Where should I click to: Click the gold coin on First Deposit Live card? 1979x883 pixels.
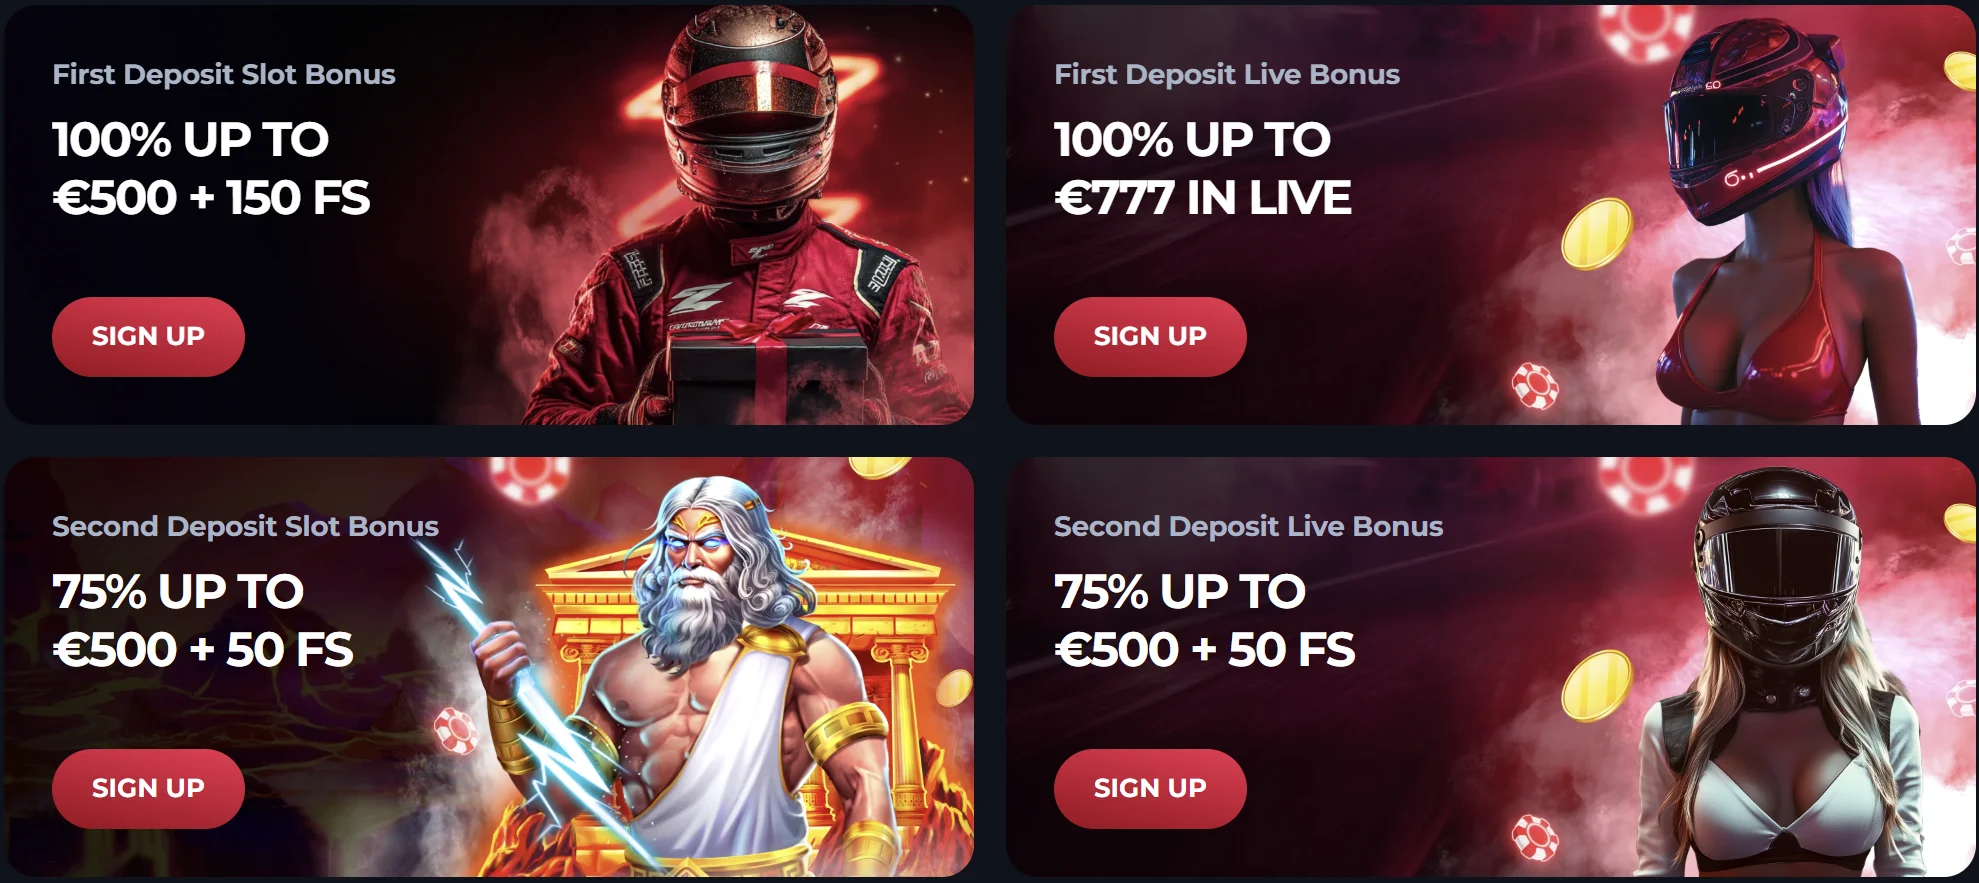coord(1597,234)
